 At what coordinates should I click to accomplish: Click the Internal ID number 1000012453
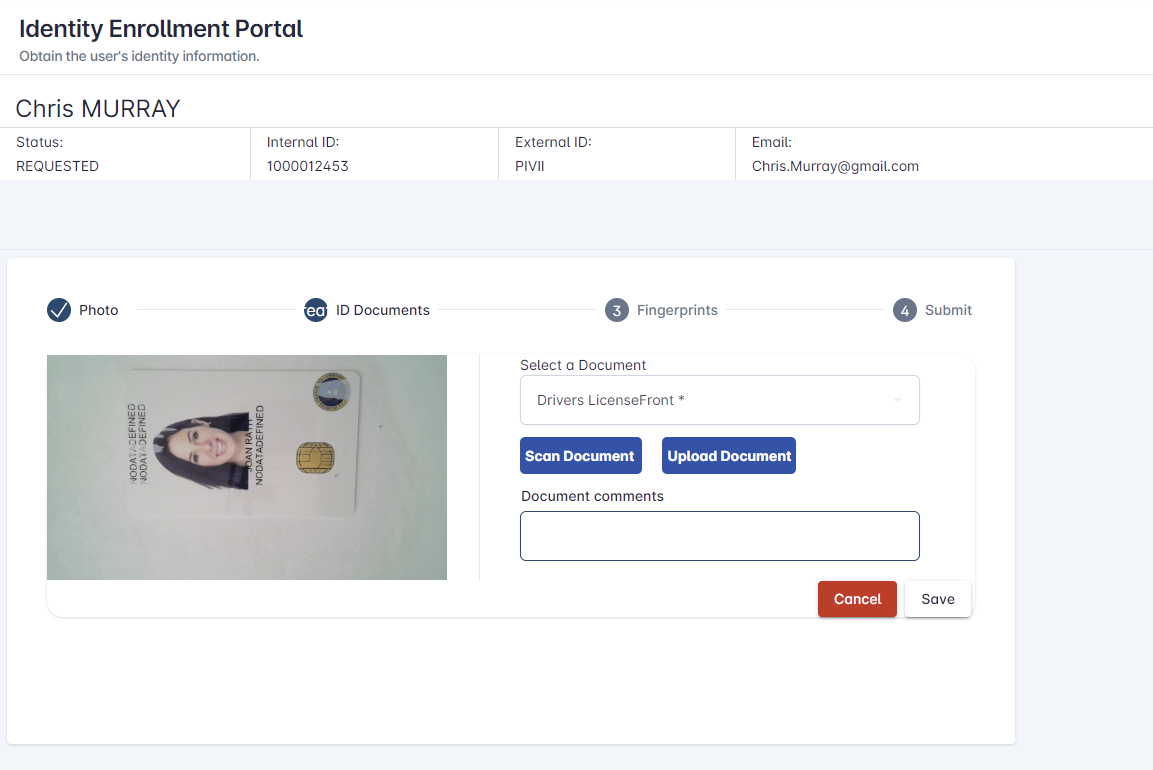click(x=307, y=166)
